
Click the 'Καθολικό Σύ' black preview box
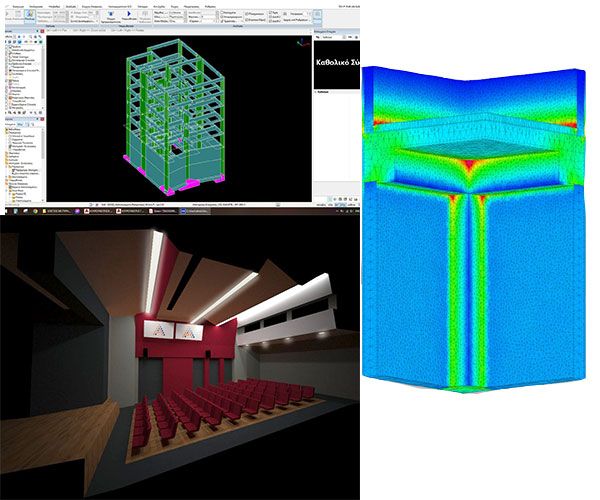pos(337,65)
